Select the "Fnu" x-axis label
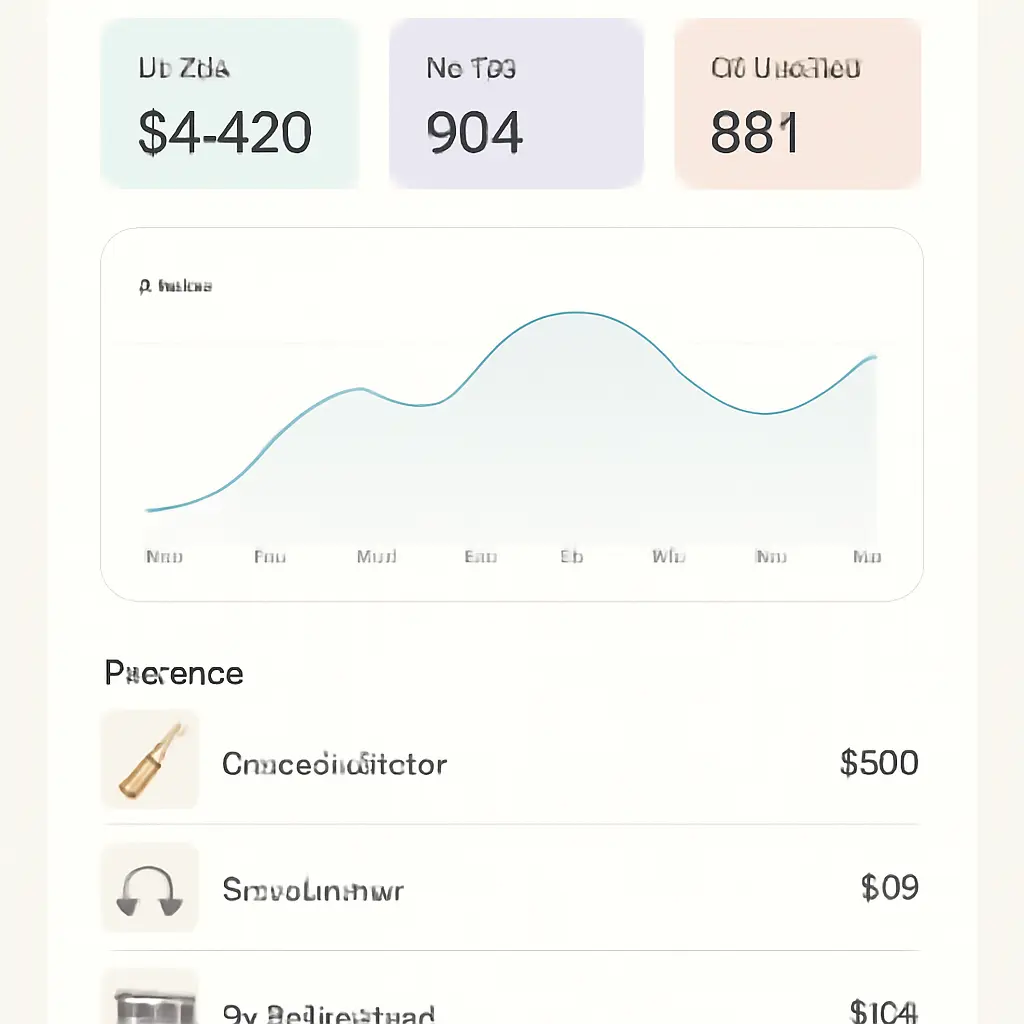This screenshot has height=1024, width=1024. 269,557
